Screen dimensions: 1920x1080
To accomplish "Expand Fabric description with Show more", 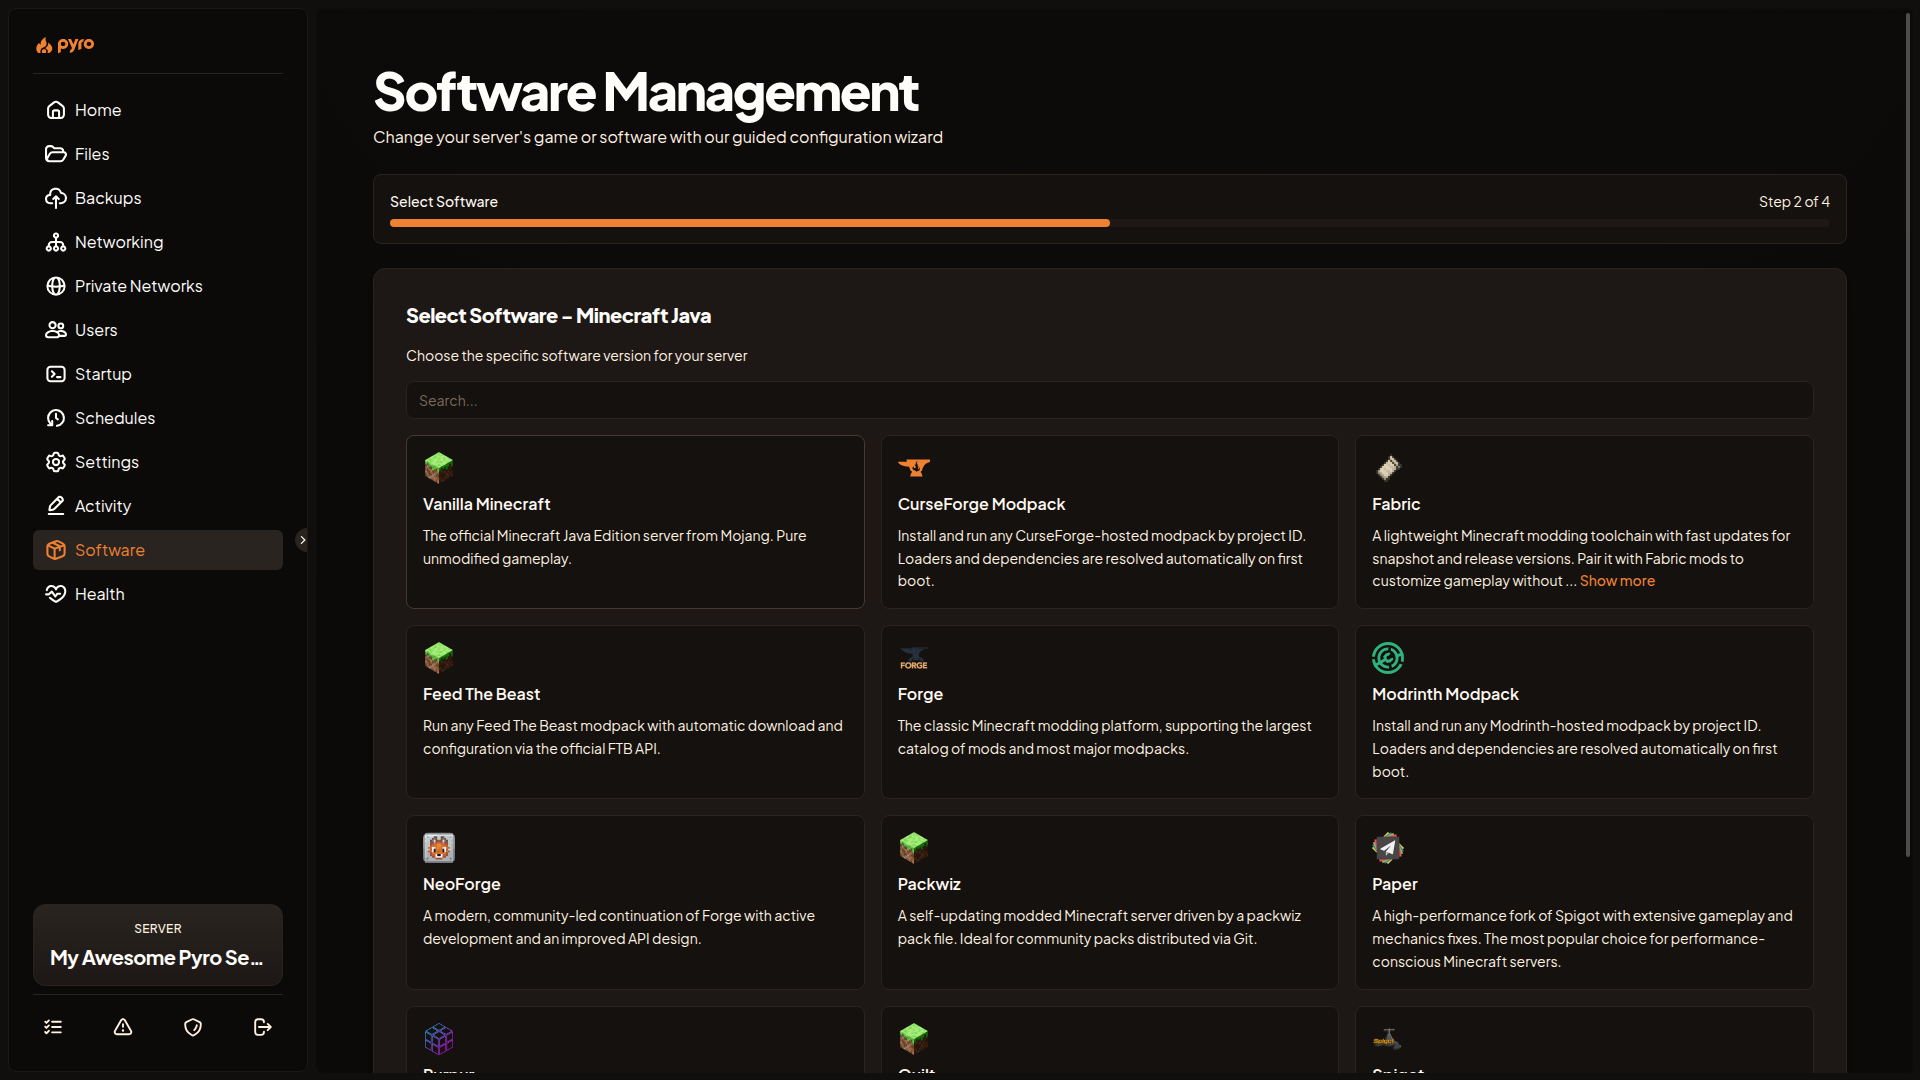I will [1617, 581].
